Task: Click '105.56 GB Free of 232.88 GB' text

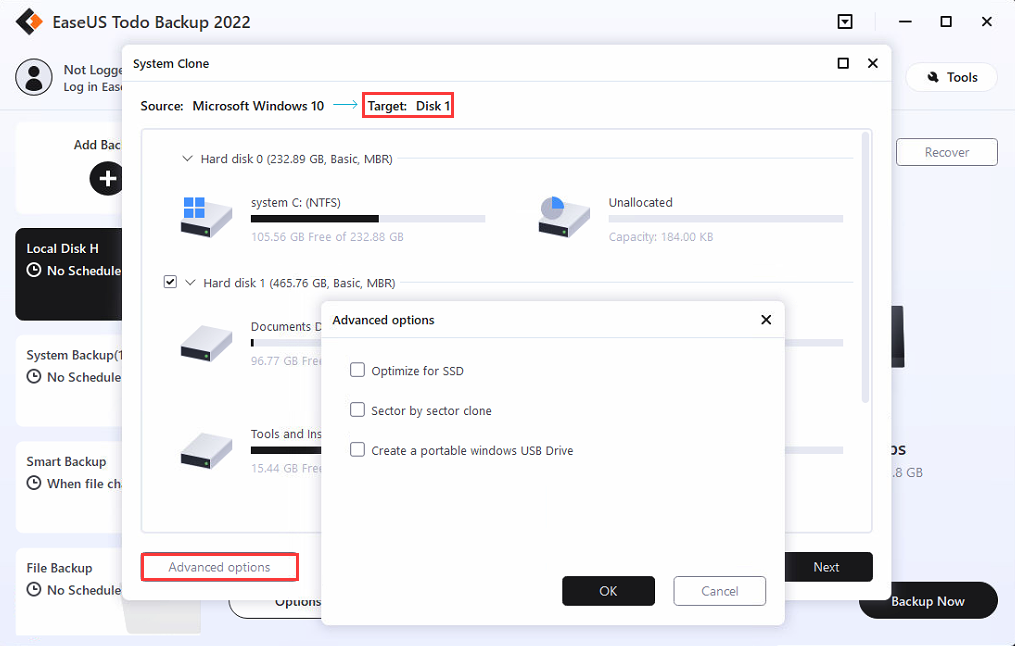Action: 327,237
